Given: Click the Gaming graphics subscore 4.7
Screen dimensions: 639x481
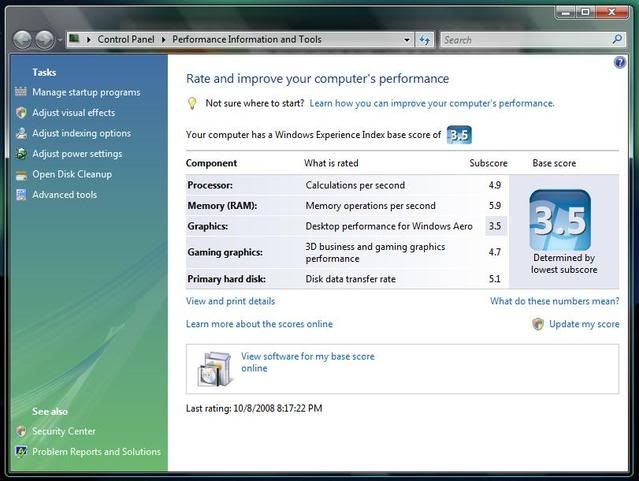Looking at the screenshot, I should pyautogui.click(x=495, y=252).
